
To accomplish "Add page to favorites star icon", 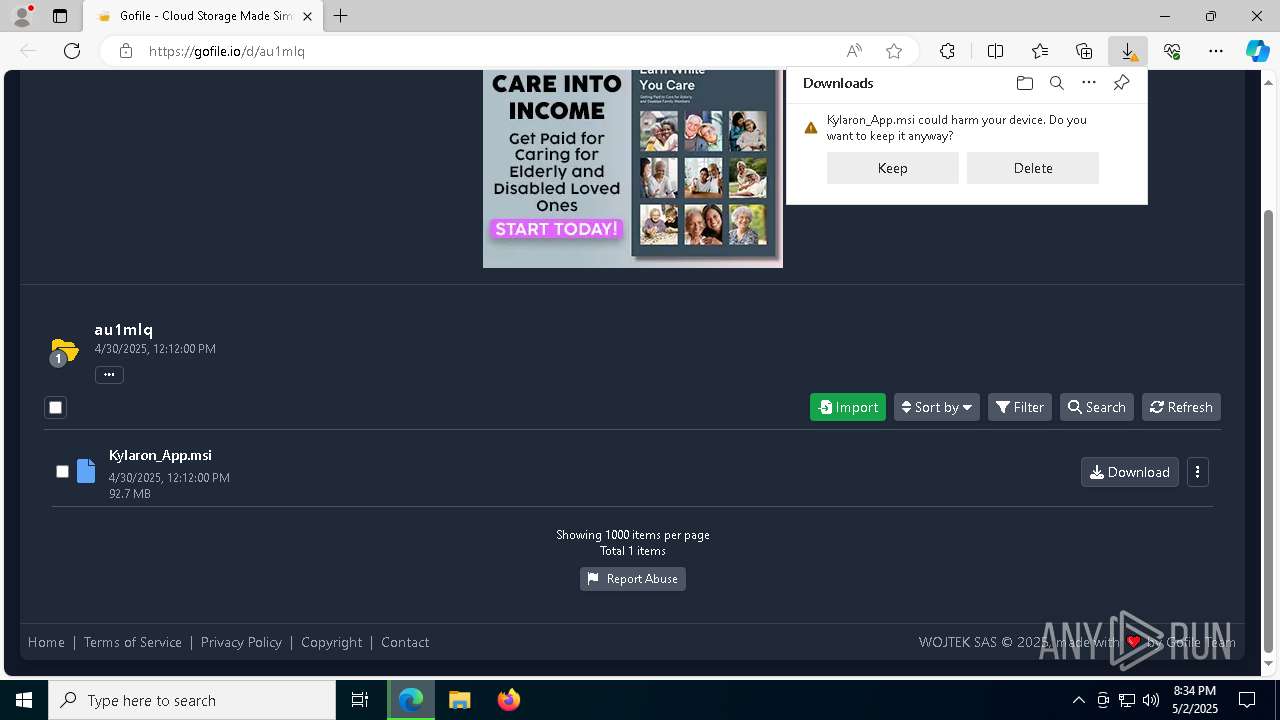I will tap(894, 51).
